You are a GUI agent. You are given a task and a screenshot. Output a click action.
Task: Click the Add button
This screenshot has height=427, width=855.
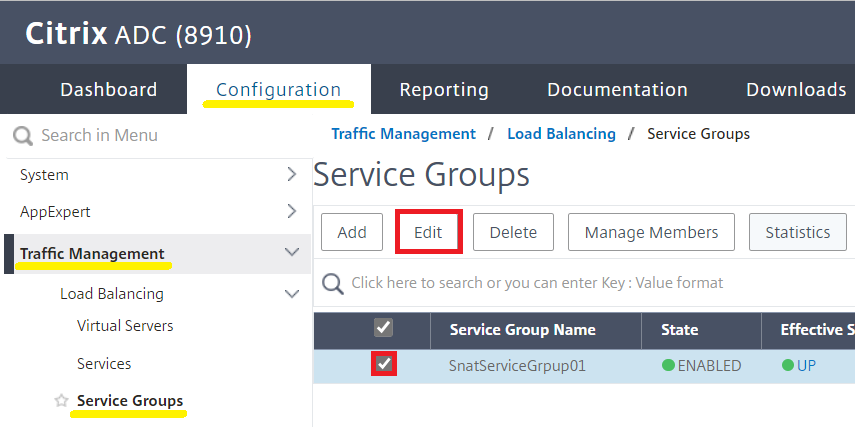[x=352, y=232]
